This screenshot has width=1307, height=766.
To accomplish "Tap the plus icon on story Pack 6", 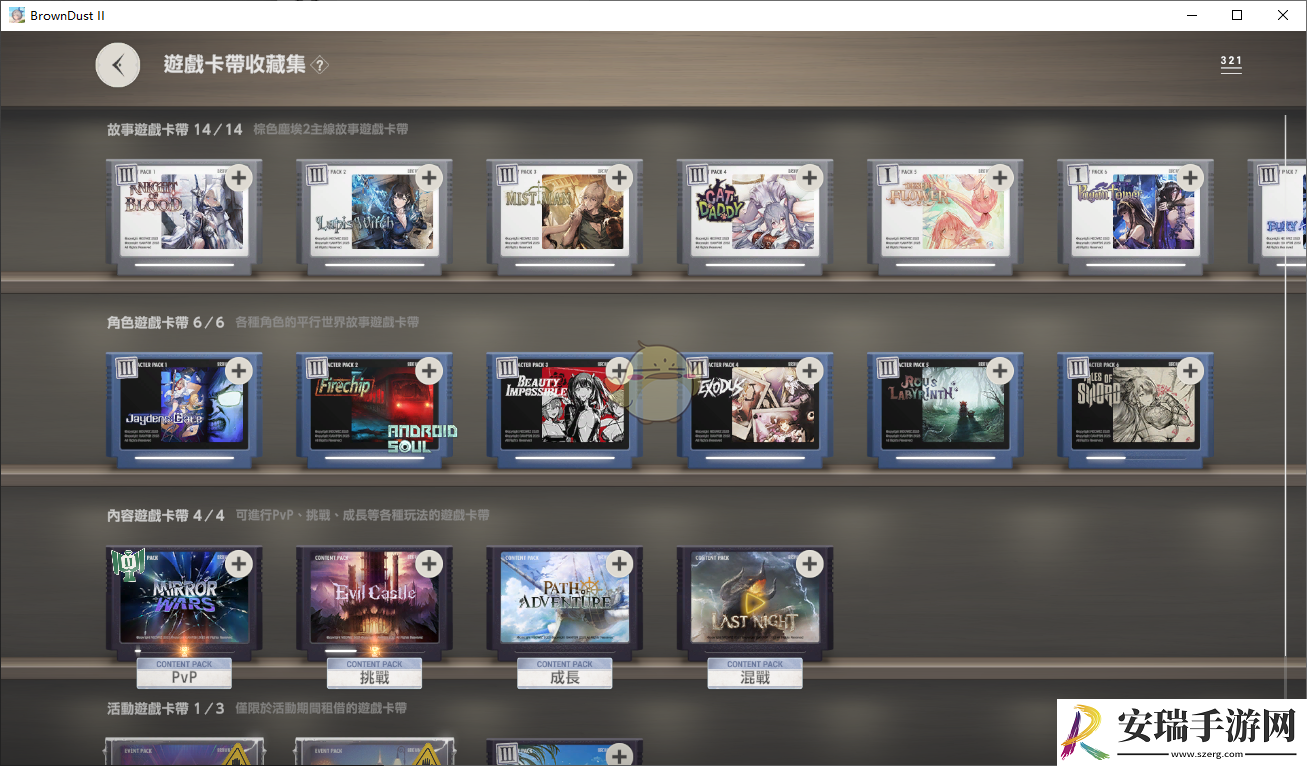I will click(x=1190, y=178).
